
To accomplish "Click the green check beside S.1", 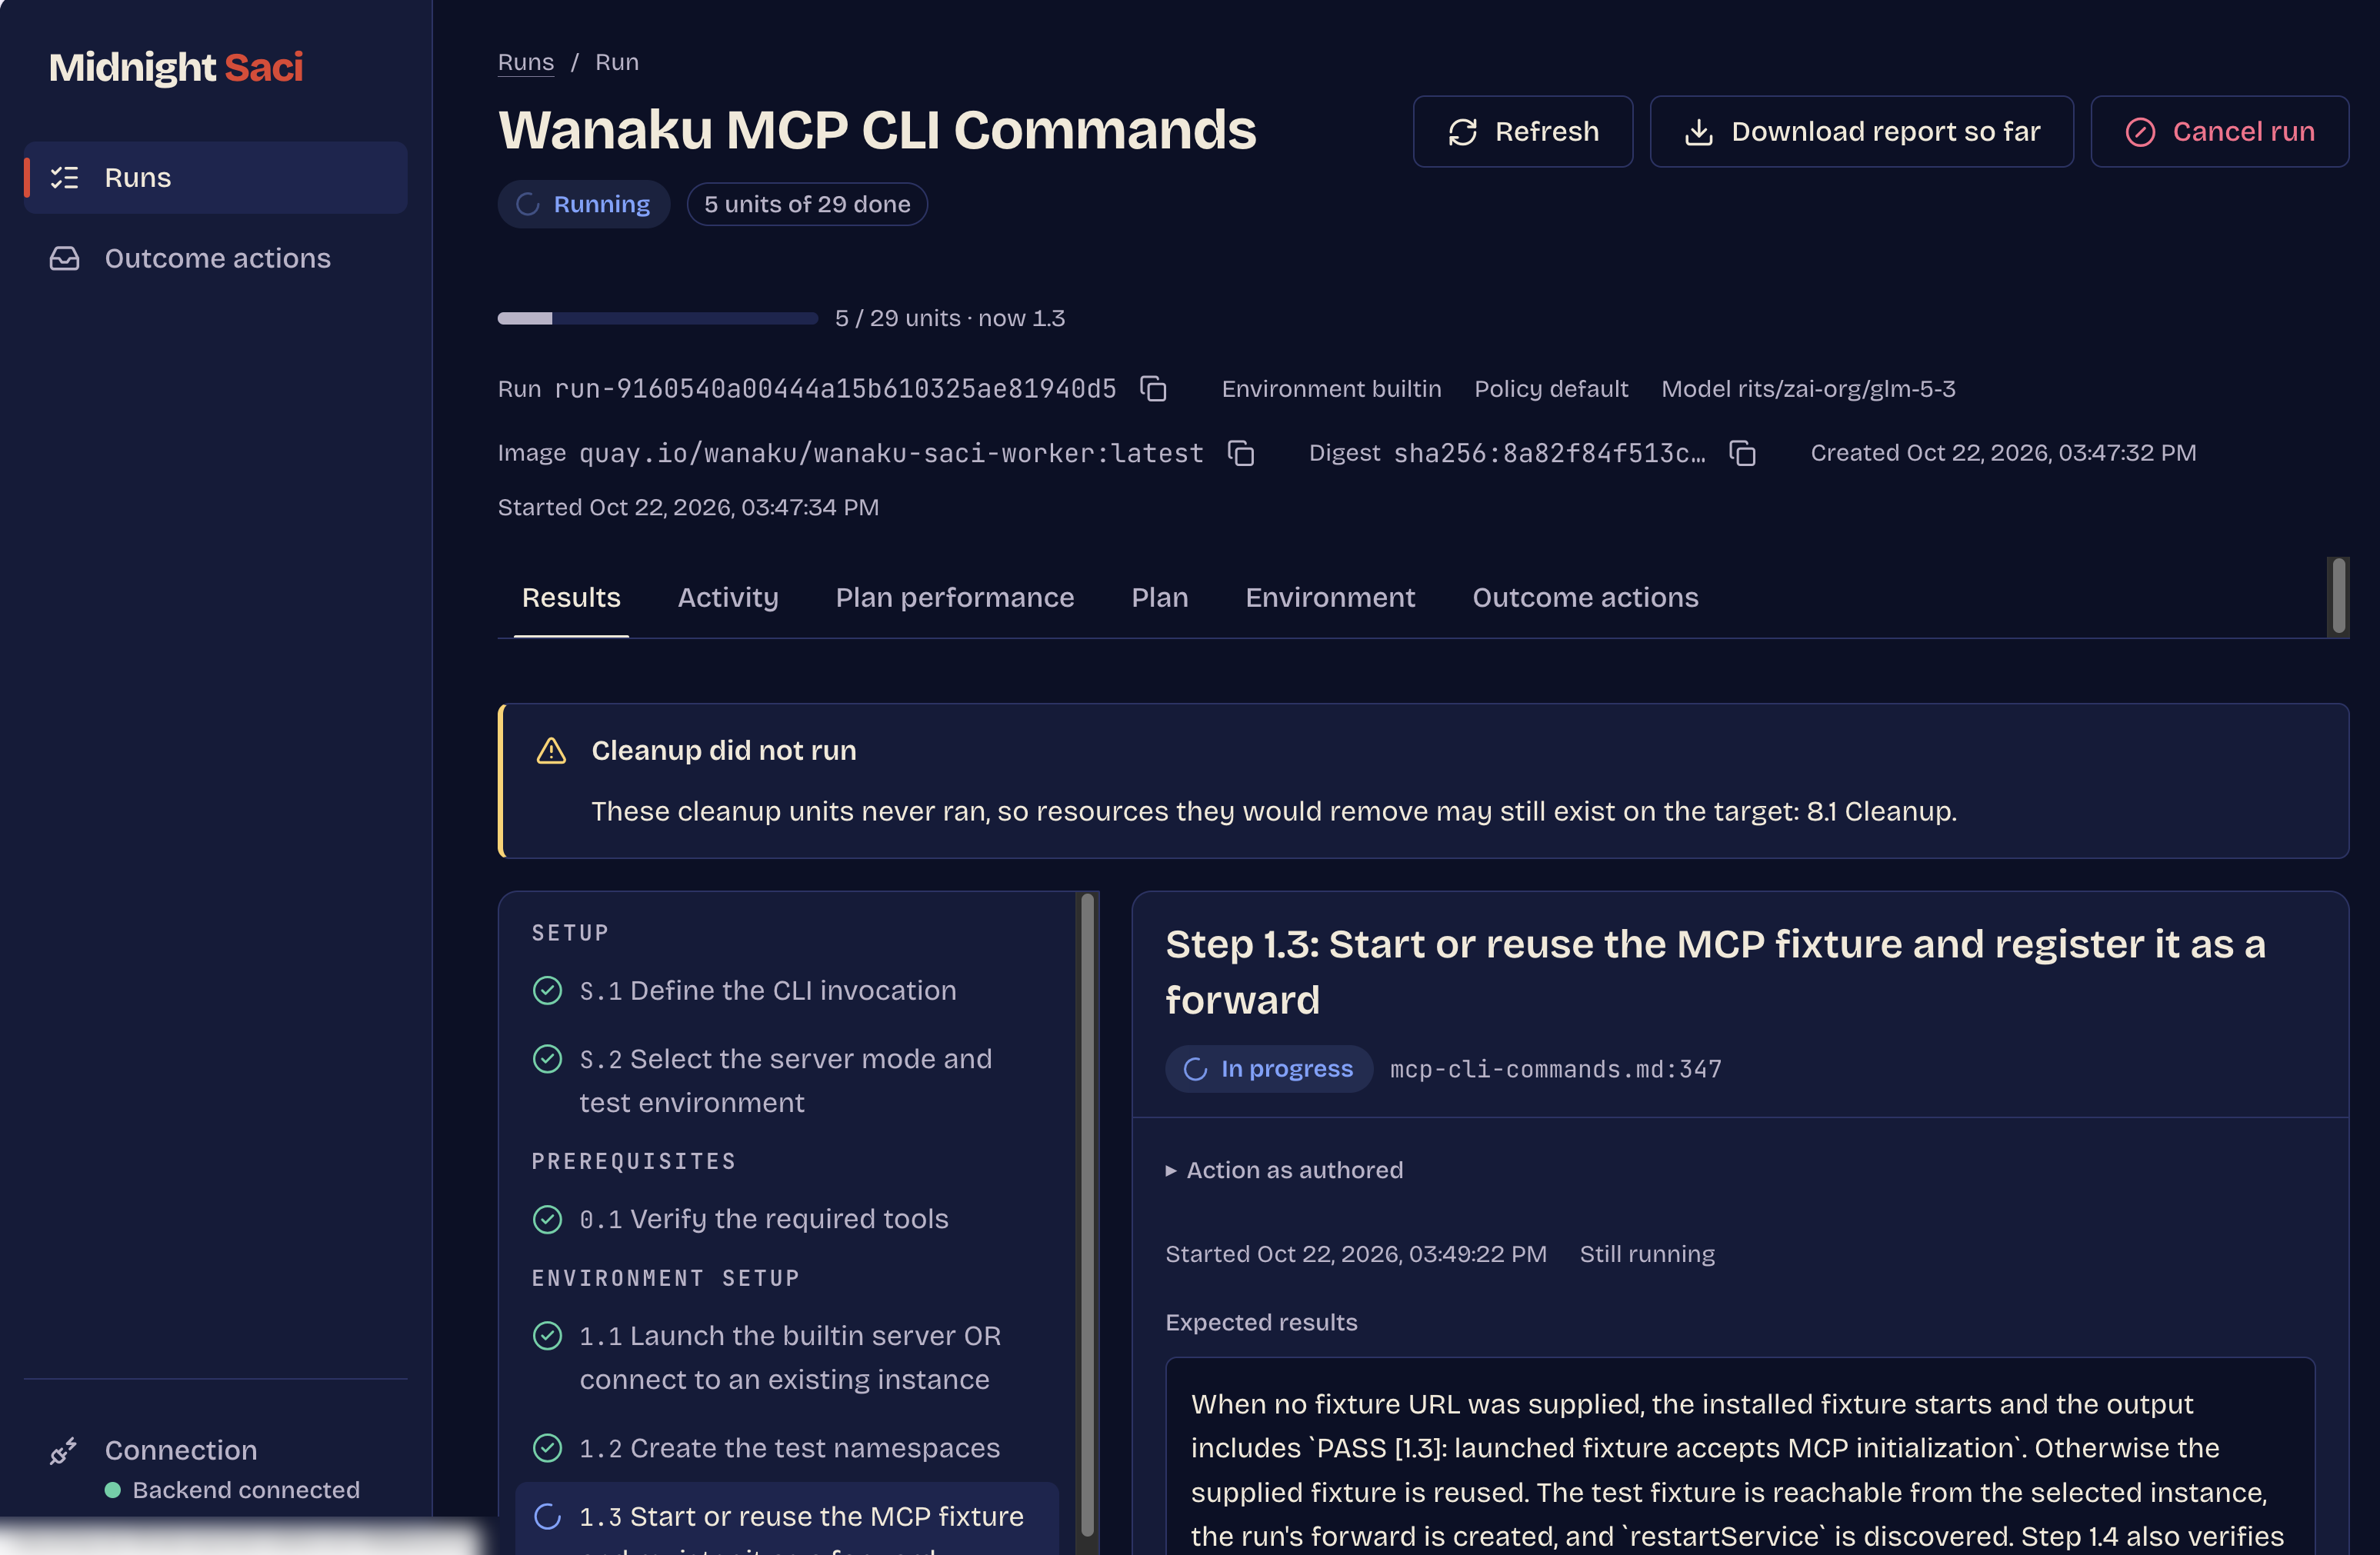I will 547,991.
